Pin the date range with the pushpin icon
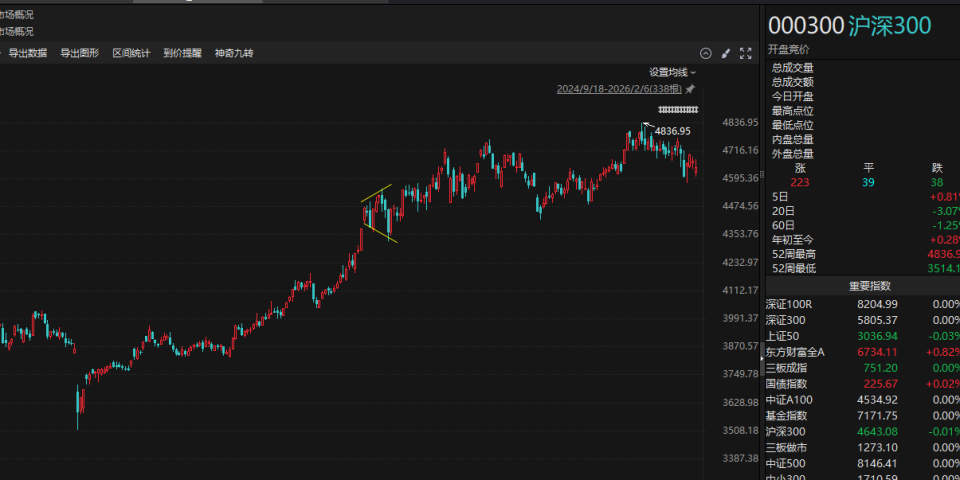The image size is (960, 480). (690, 89)
